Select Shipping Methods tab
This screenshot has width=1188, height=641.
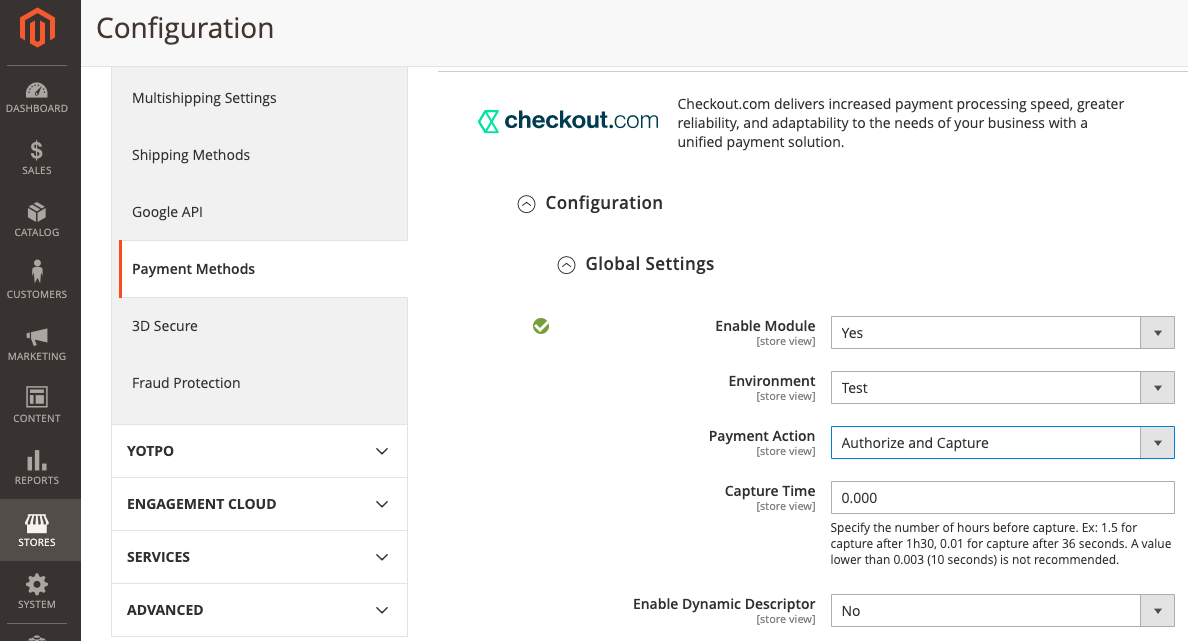coord(259,155)
